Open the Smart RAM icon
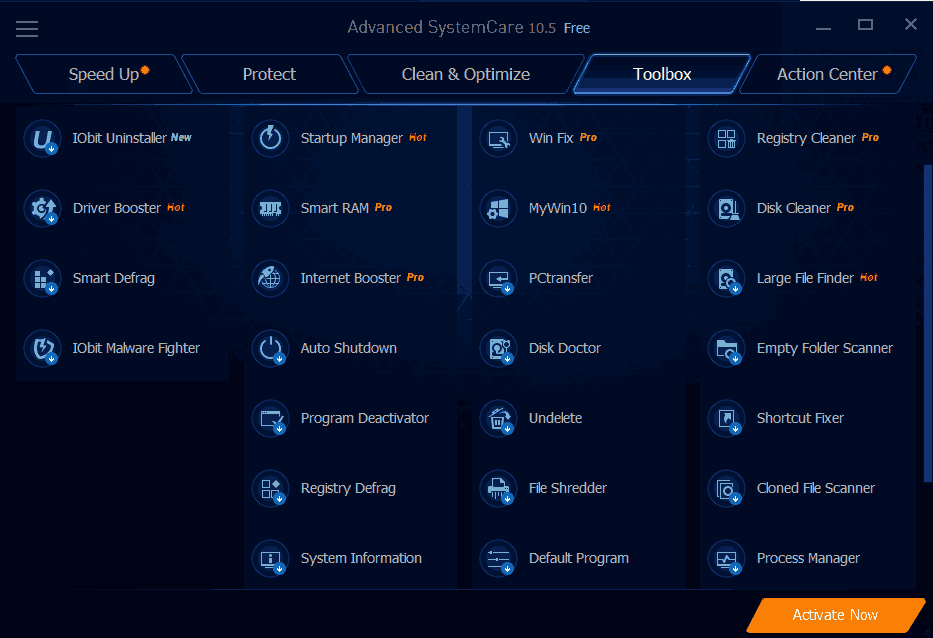 (271, 208)
